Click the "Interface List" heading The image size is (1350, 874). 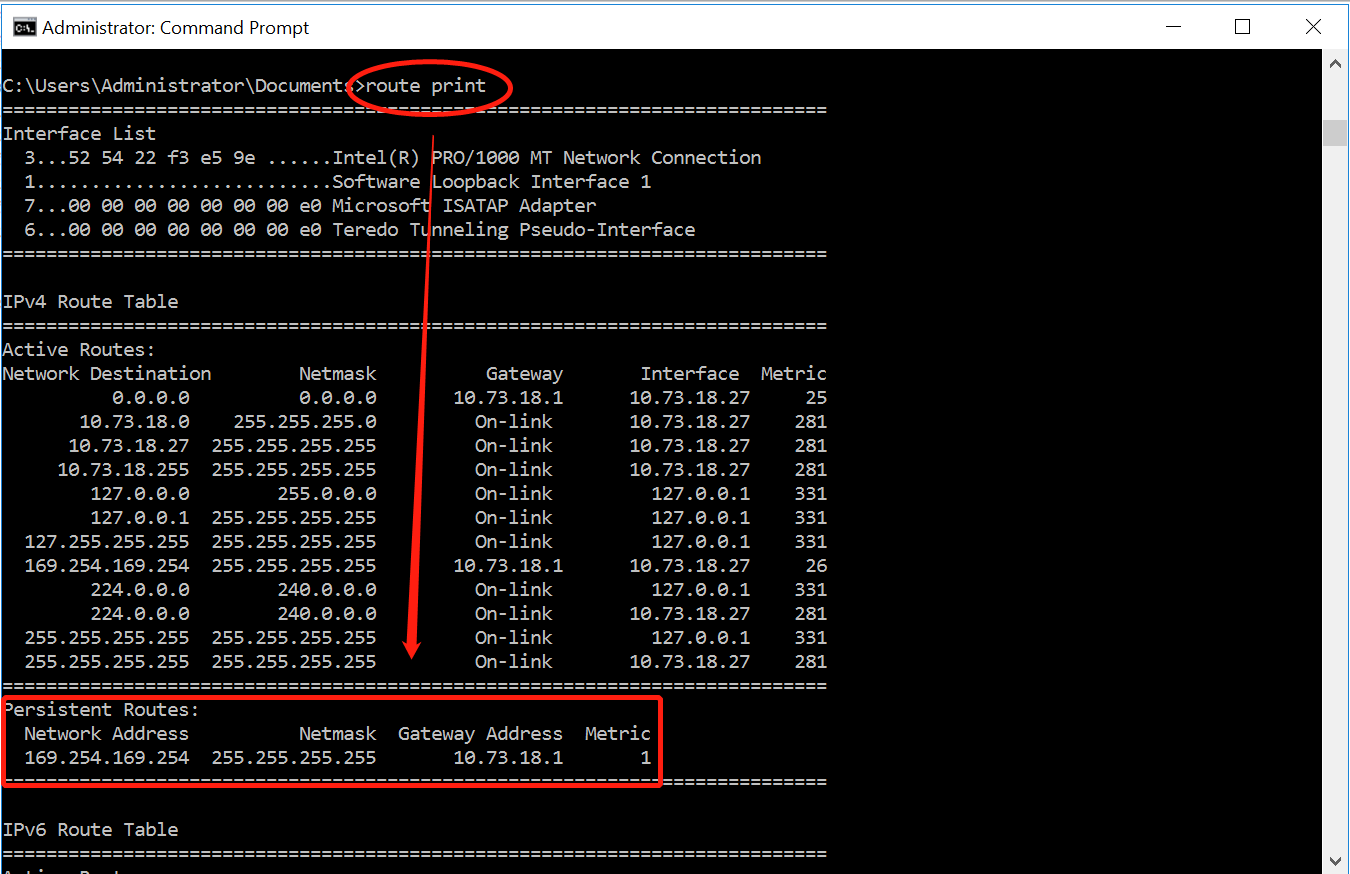79,134
